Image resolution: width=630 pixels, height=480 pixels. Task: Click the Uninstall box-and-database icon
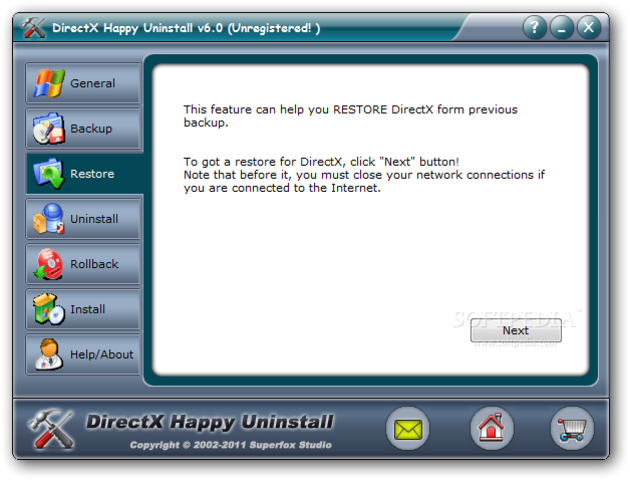[49, 219]
